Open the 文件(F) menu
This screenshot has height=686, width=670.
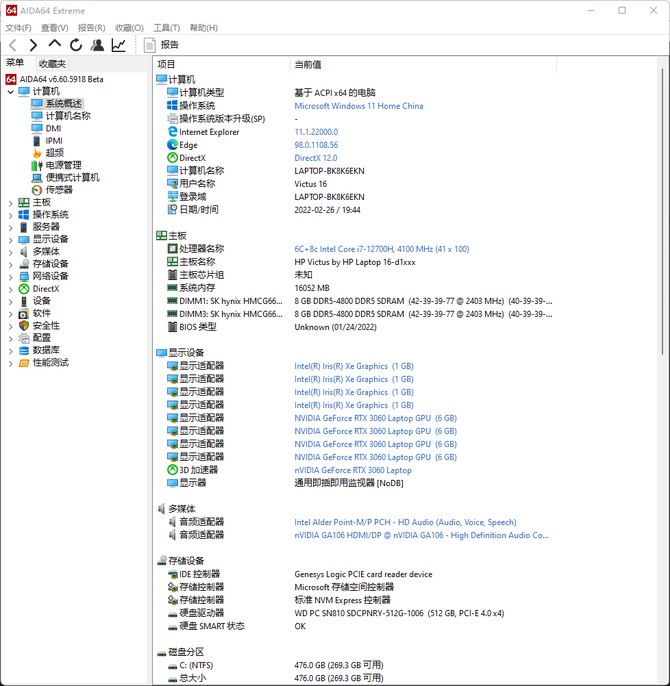coord(18,28)
